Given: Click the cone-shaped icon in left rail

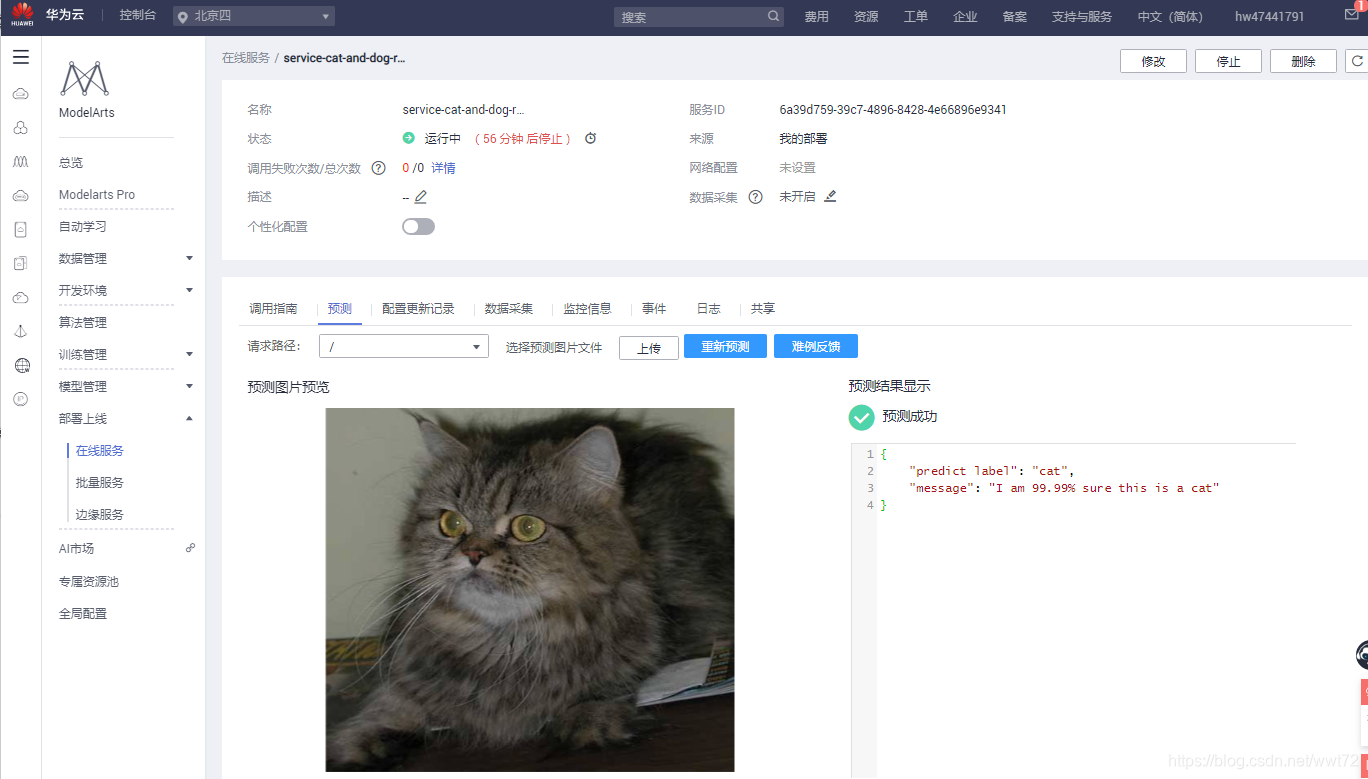Looking at the screenshot, I should click(x=21, y=331).
